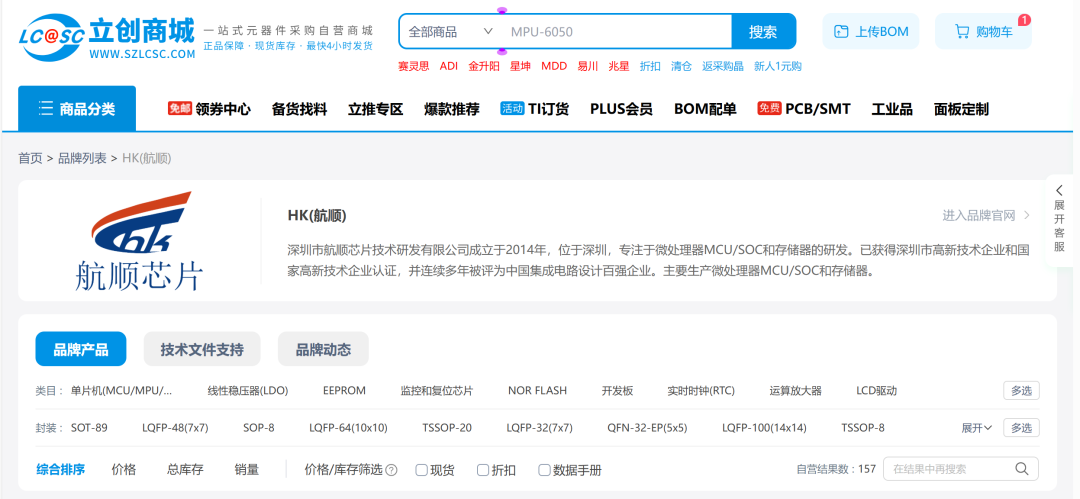Click the upload BOM icon

tap(841, 31)
